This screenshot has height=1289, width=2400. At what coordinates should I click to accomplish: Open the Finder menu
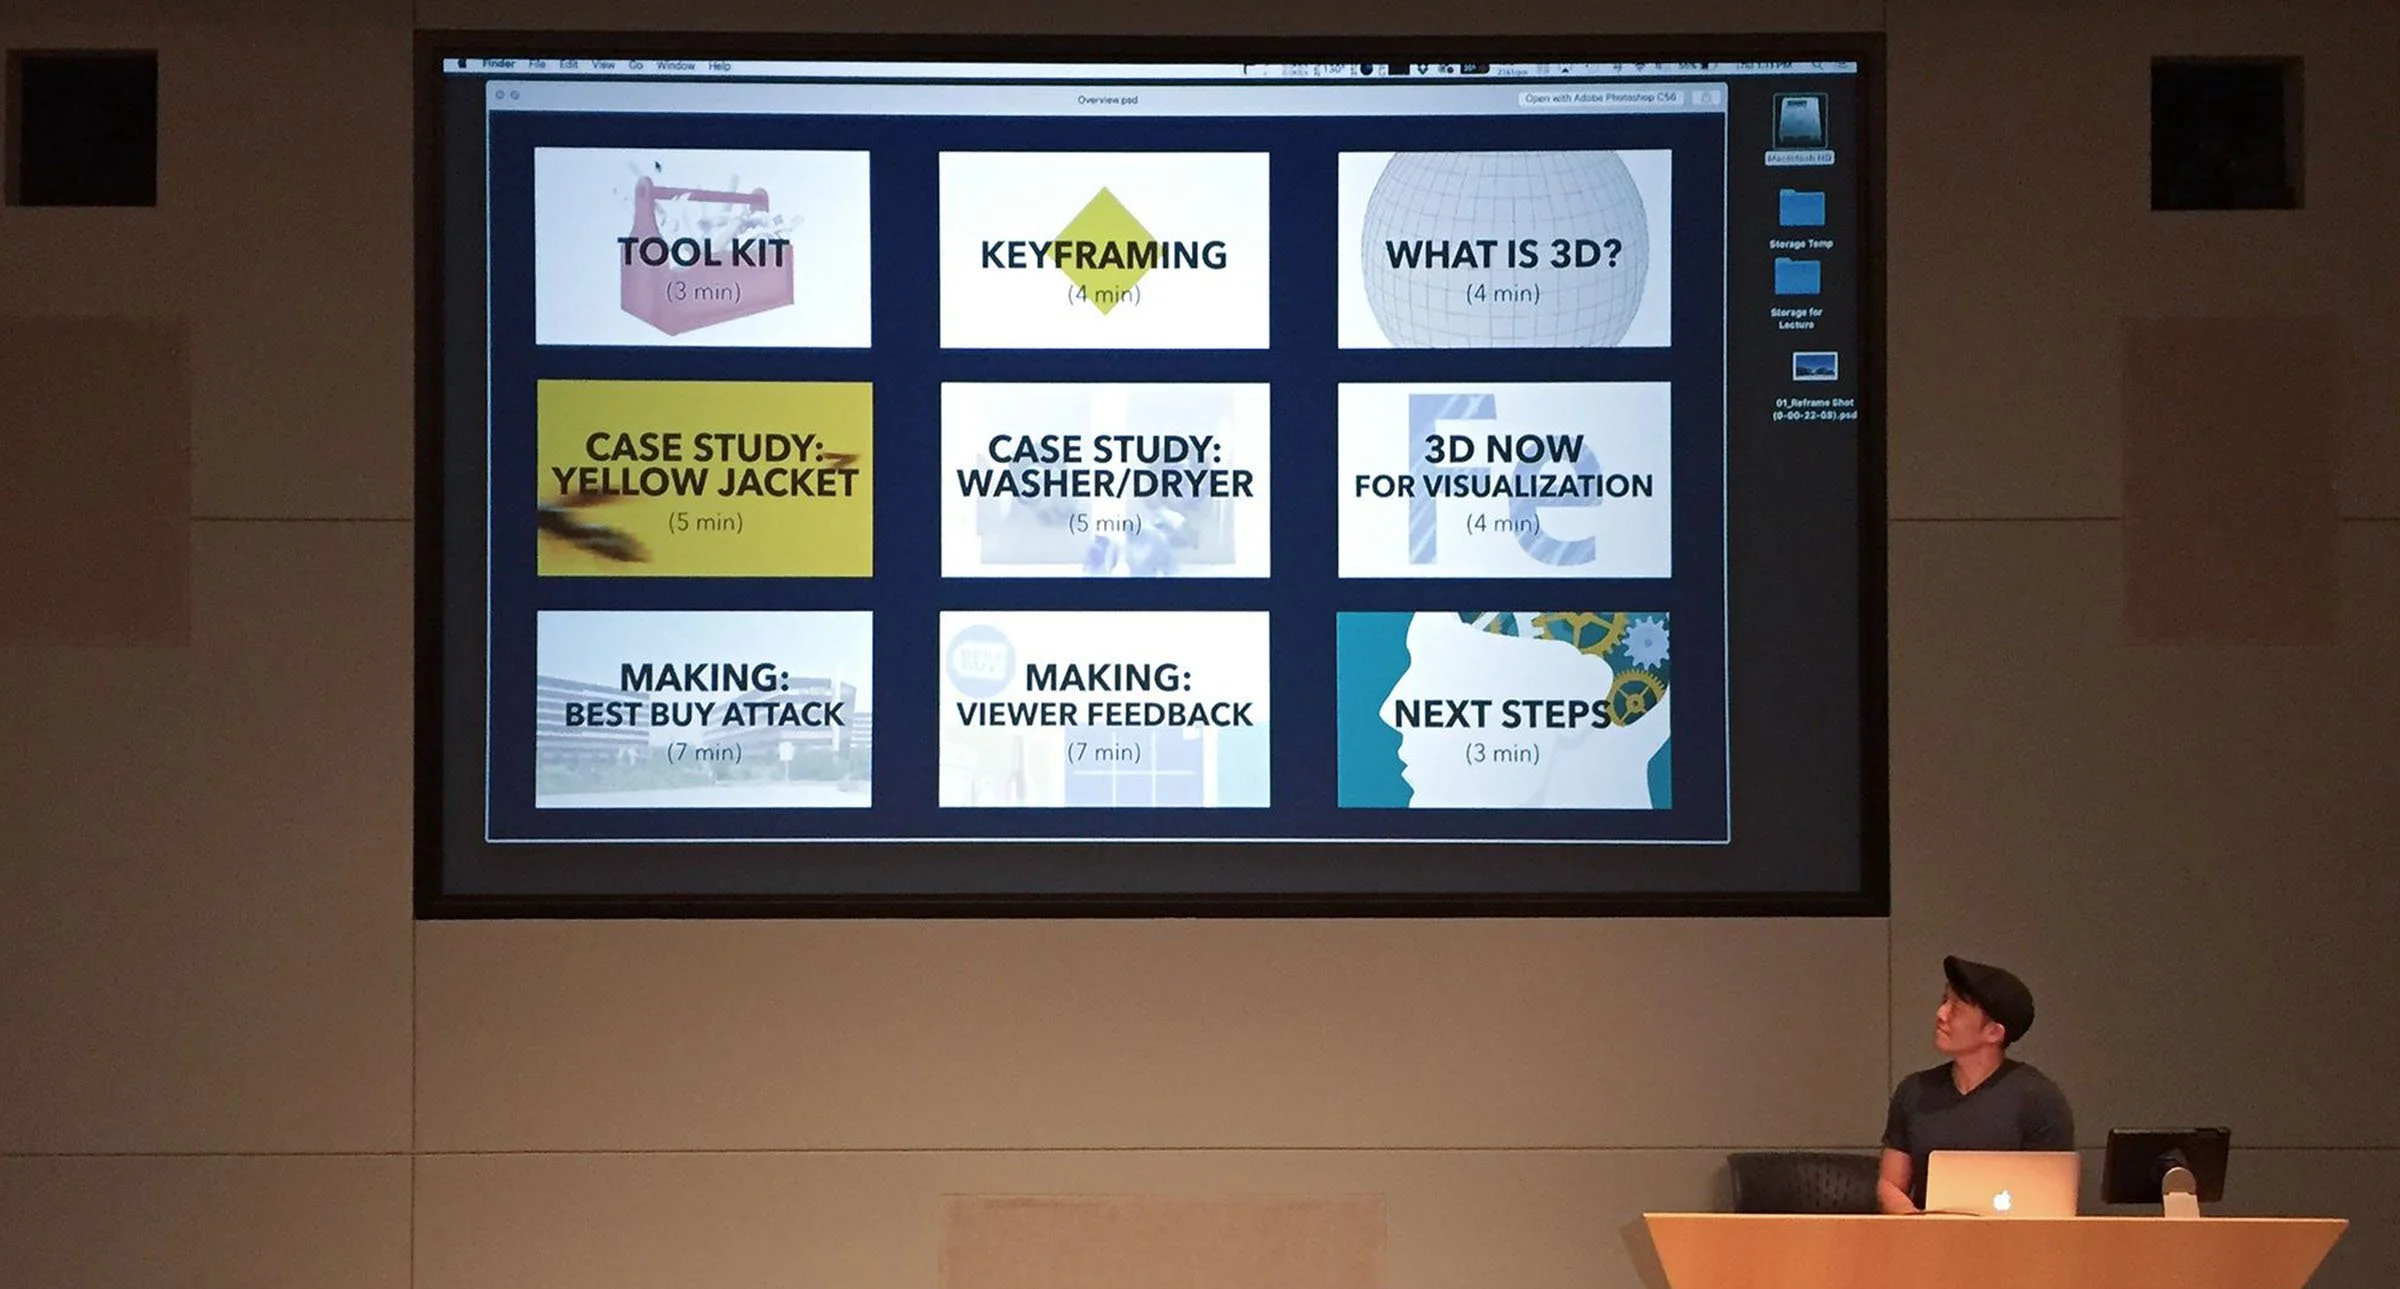[498, 64]
